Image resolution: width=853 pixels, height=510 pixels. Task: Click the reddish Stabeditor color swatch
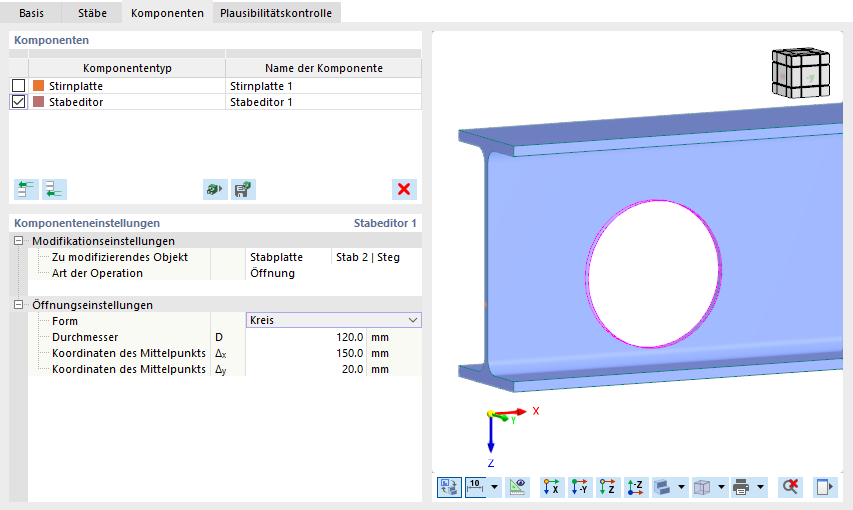click(x=39, y=102)
